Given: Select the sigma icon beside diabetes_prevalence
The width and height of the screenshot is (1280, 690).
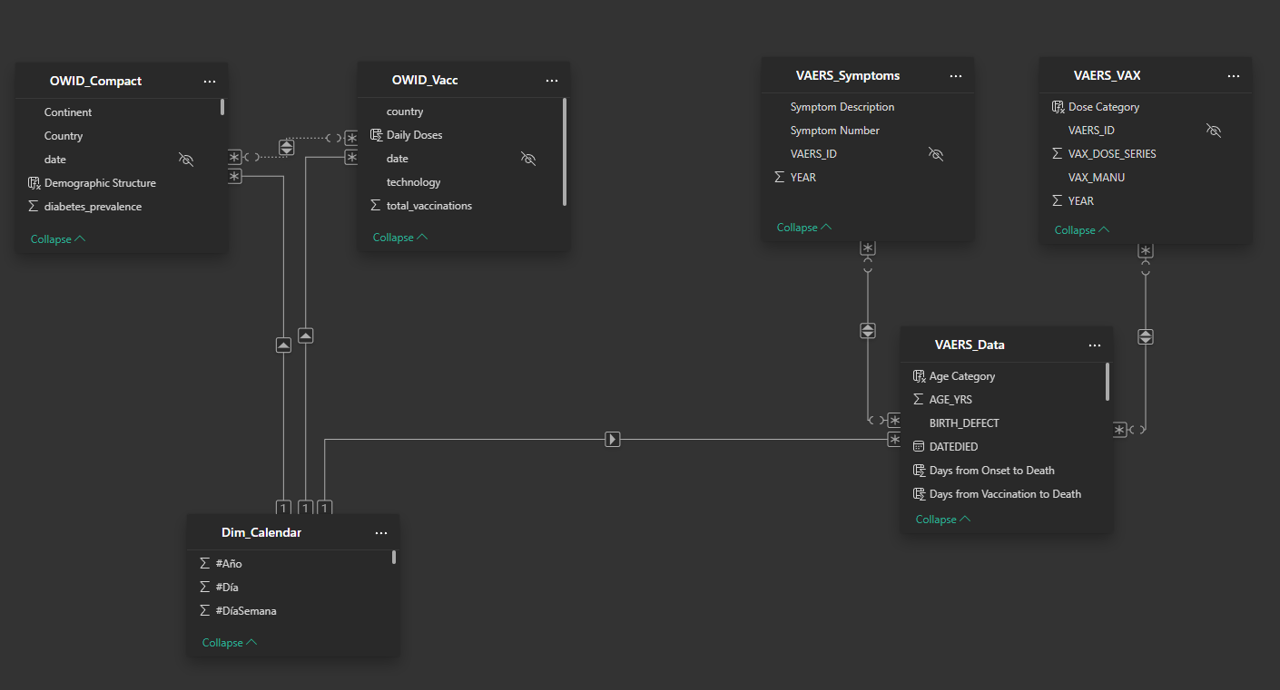Looking at the screenshot, I should tap(33, 207).
